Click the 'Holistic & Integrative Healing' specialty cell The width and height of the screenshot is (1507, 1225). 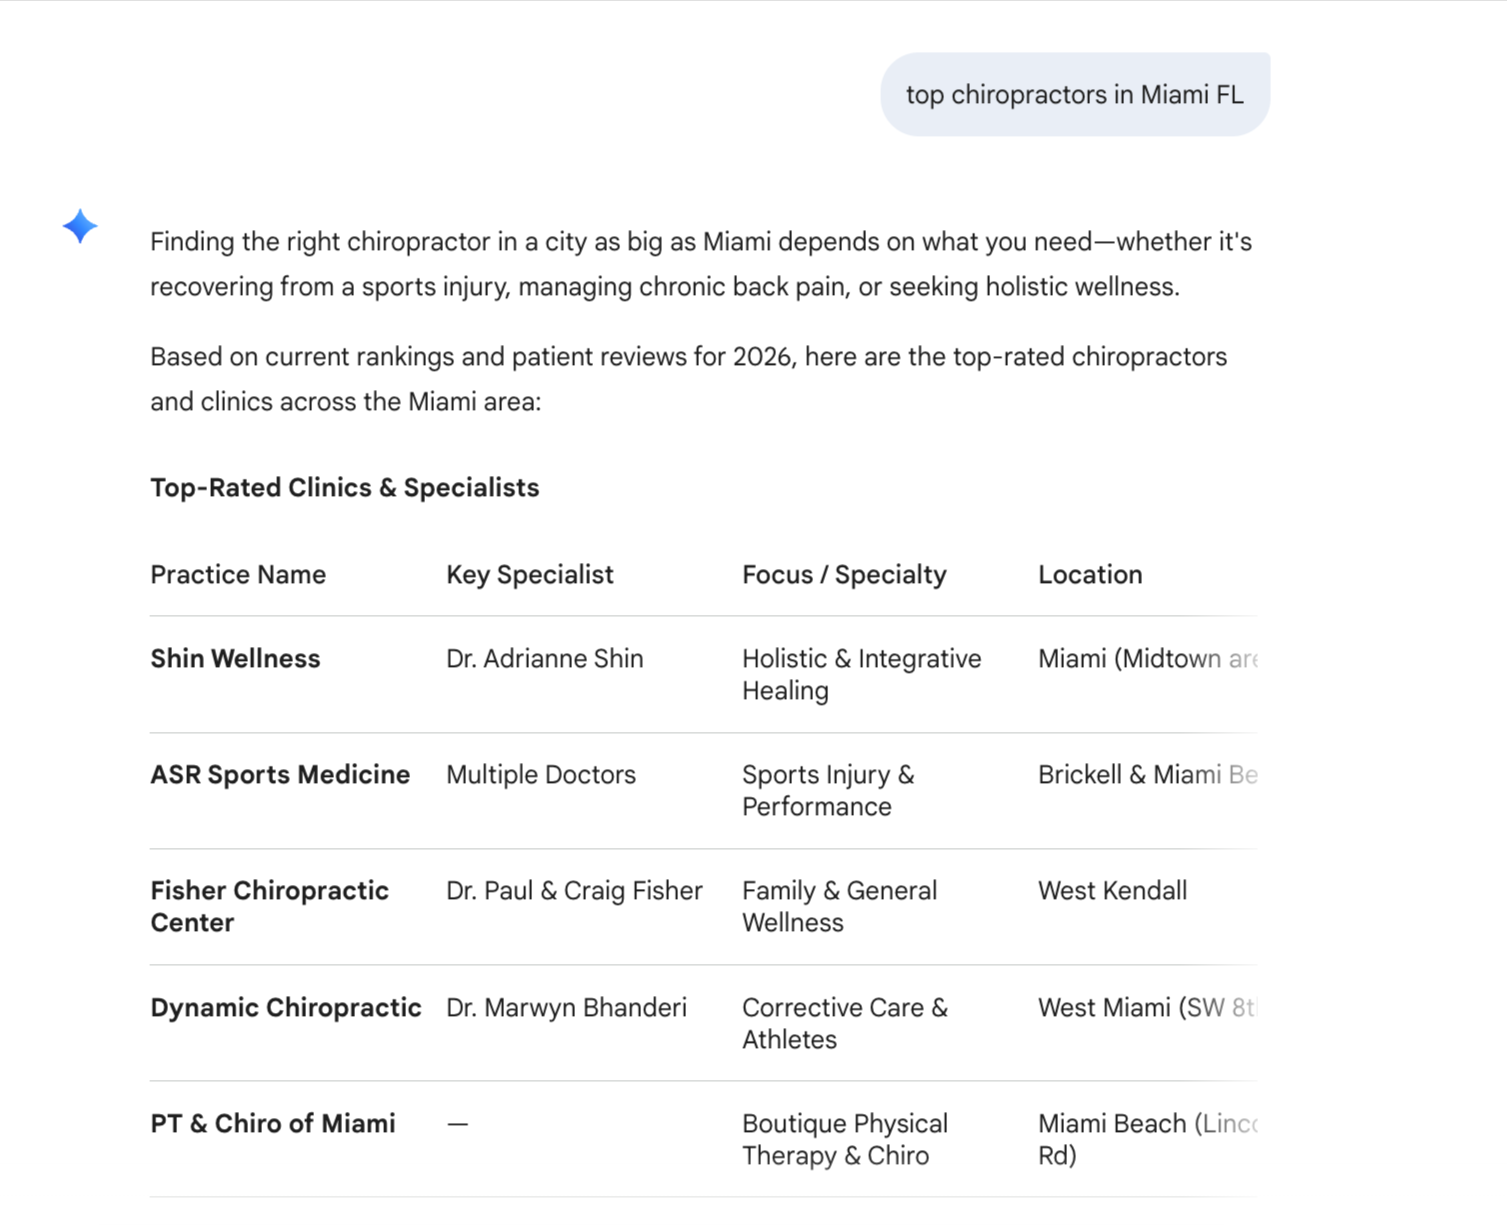click(861, 674)
